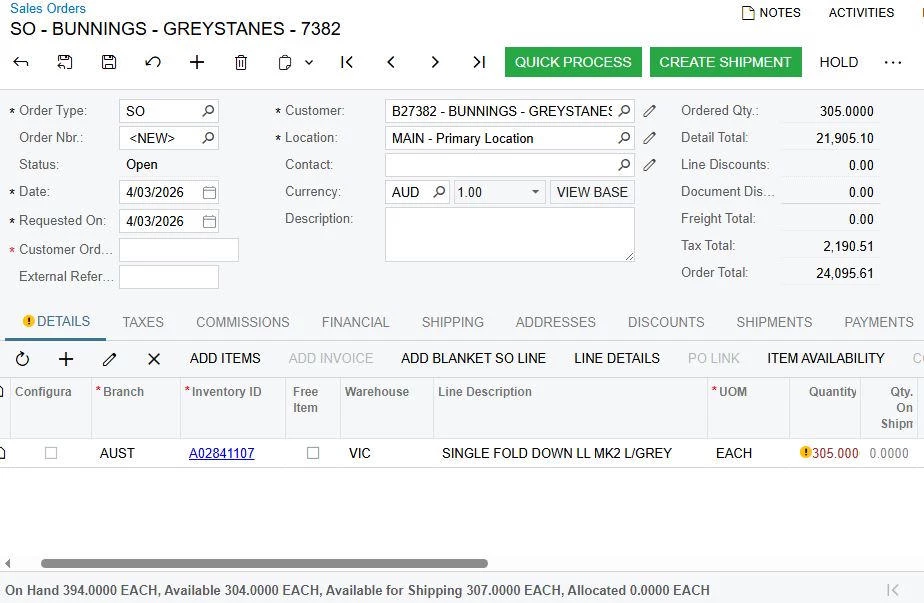Click the Save and Close icon
The width and height of the screenshot is (924, 603).
pyautogui.click(x=65, y=62)
